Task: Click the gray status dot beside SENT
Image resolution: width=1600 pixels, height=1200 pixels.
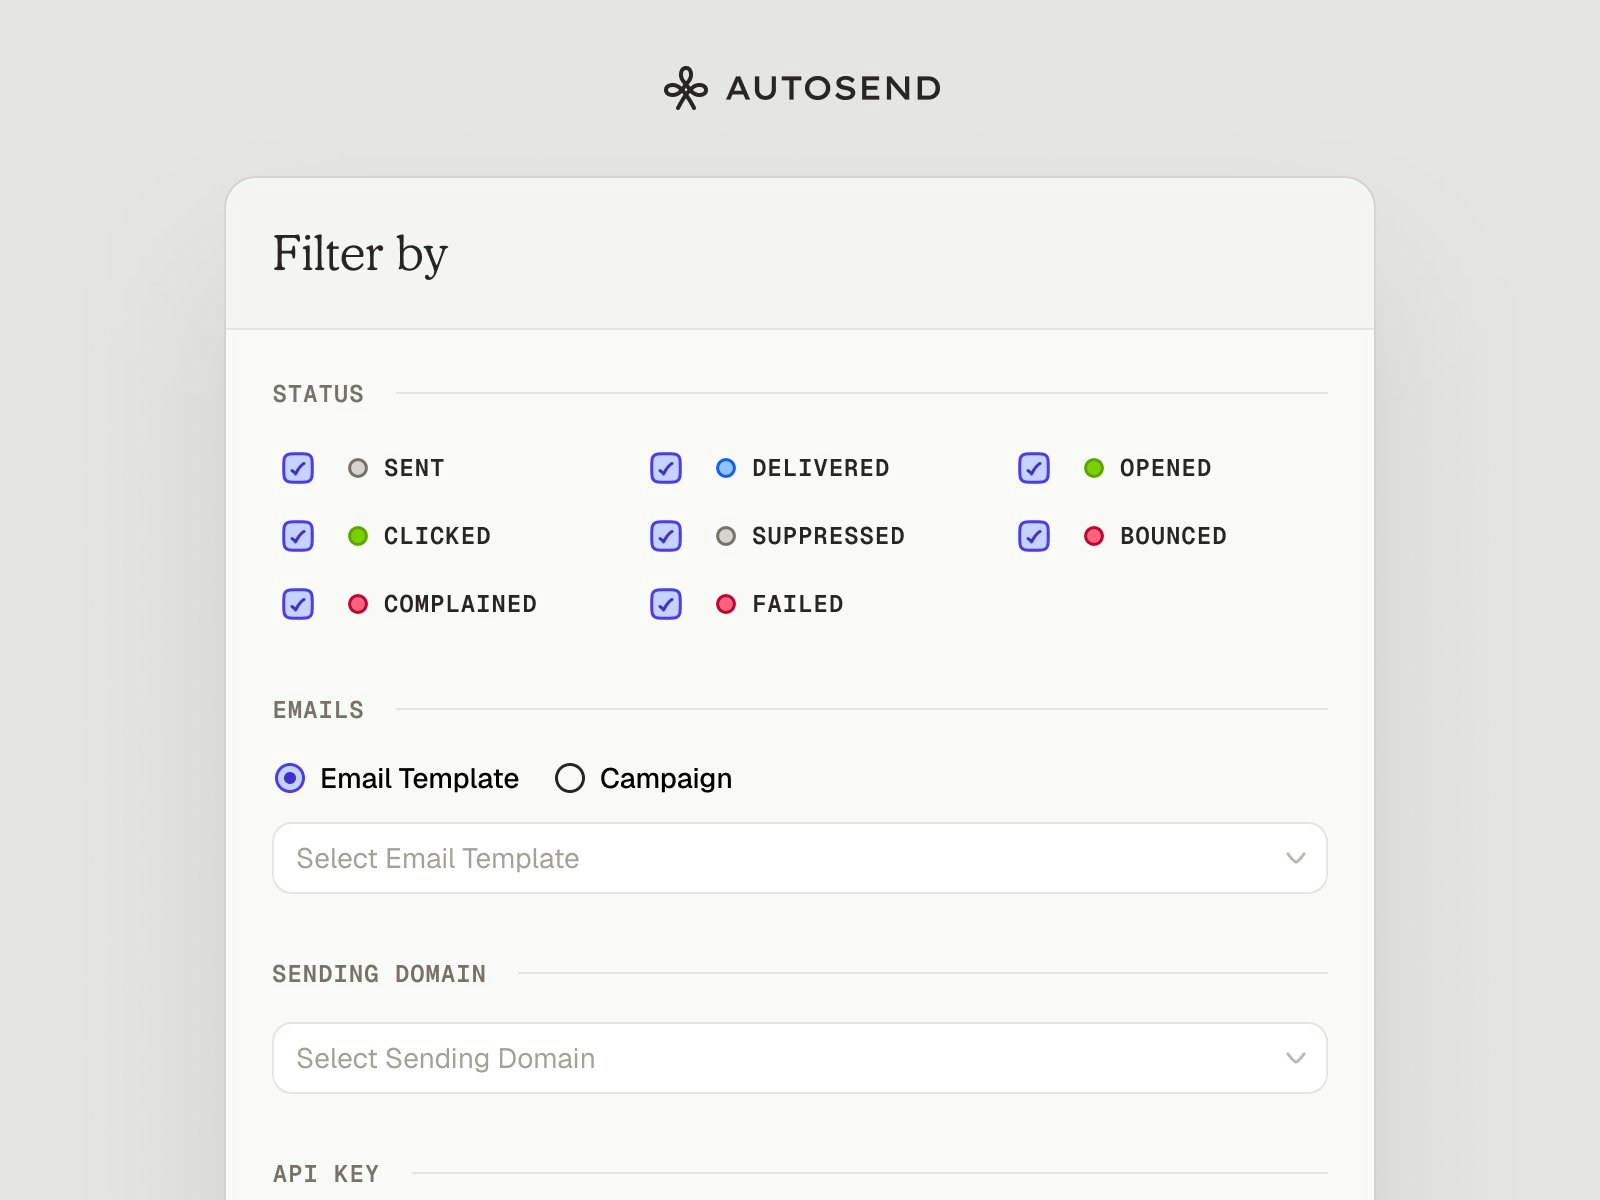Action: click(x=357, y=468)
